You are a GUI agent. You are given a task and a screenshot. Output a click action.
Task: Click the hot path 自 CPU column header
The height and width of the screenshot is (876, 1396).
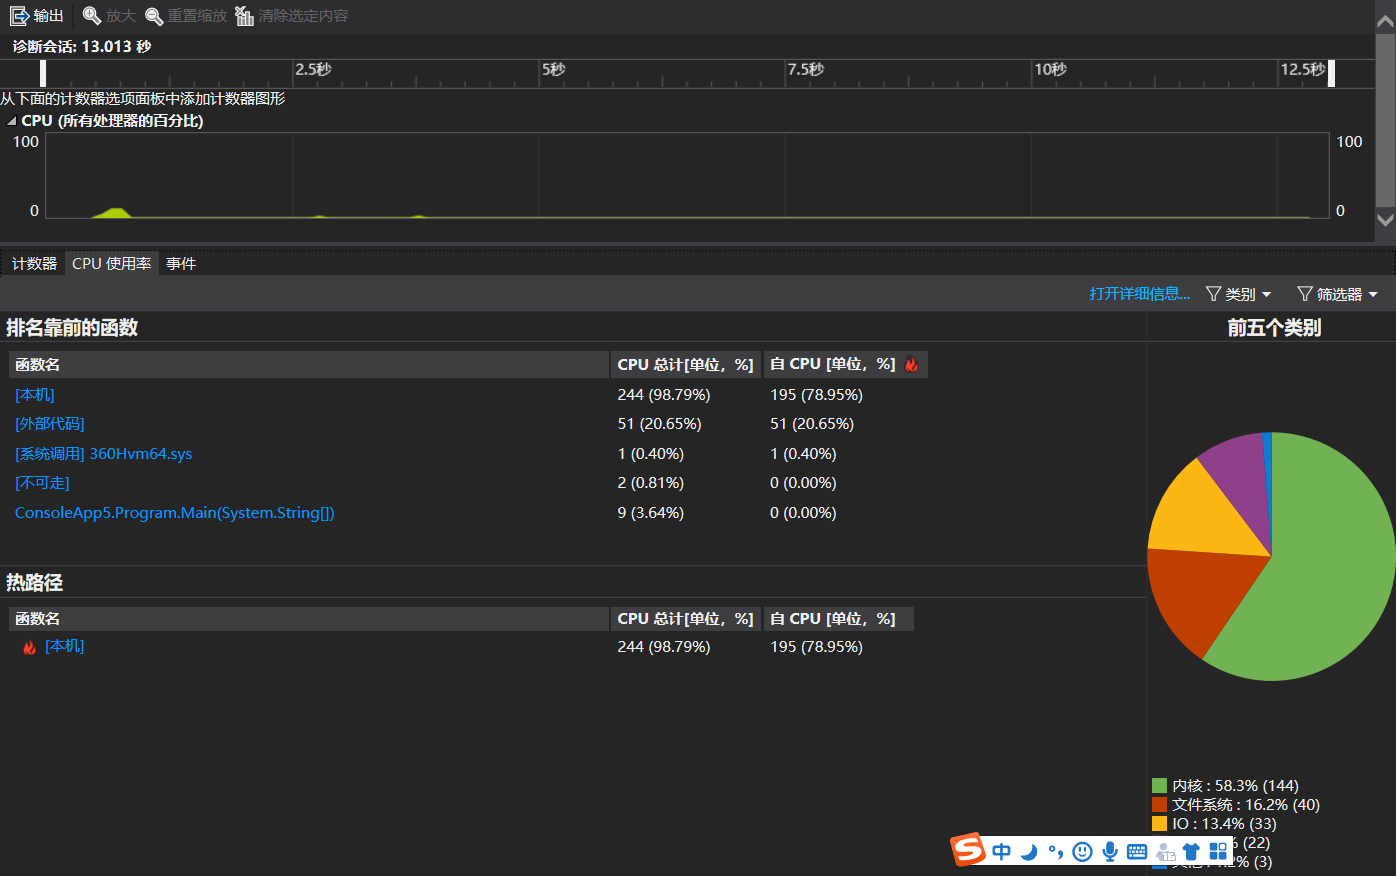(x=839, y=619)
